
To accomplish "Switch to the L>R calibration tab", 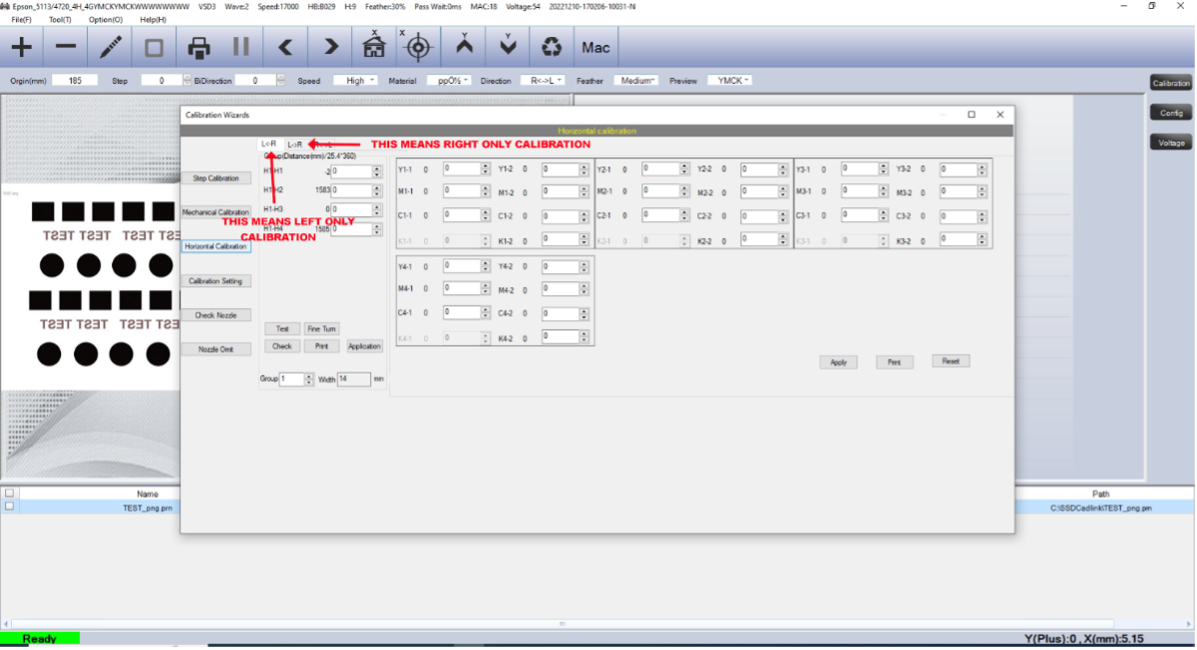I will click(295, 144).
